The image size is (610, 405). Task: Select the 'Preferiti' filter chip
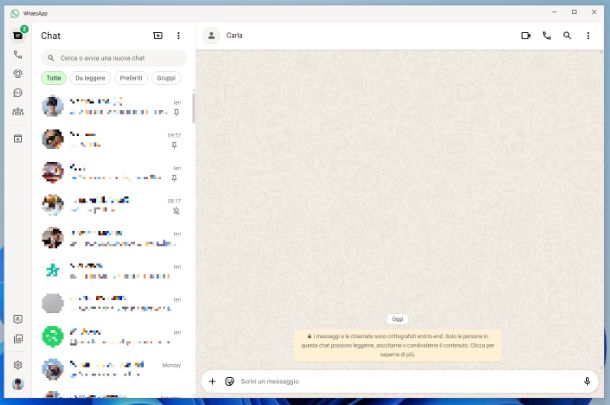[x=131, y=78]
